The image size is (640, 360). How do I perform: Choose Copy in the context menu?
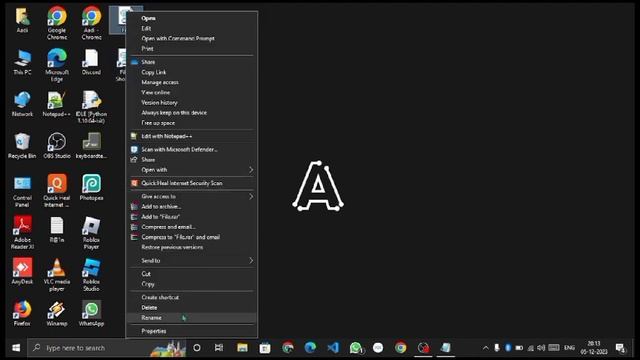click(x=192, y=284)
